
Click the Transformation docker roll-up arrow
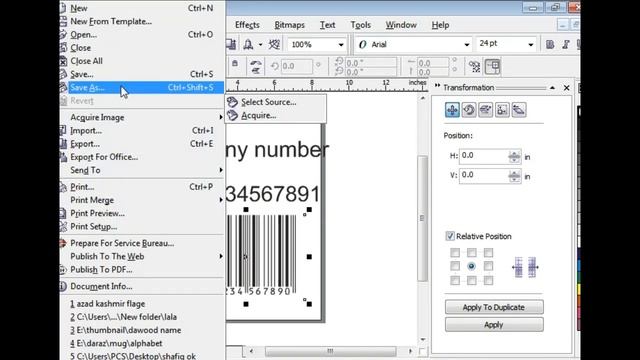point(552,88)
